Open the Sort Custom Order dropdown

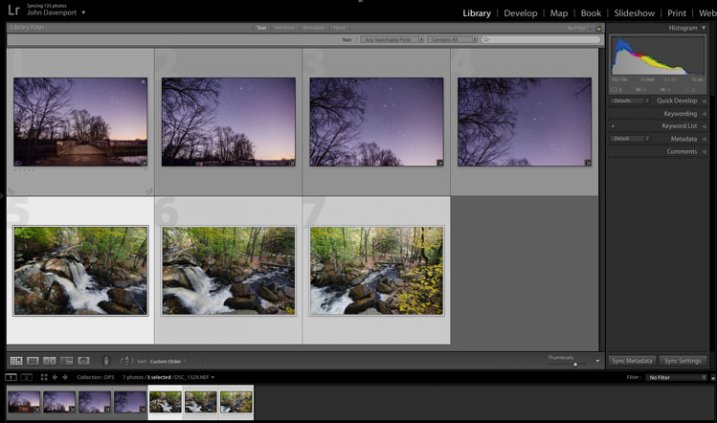[x=168, y=361]
